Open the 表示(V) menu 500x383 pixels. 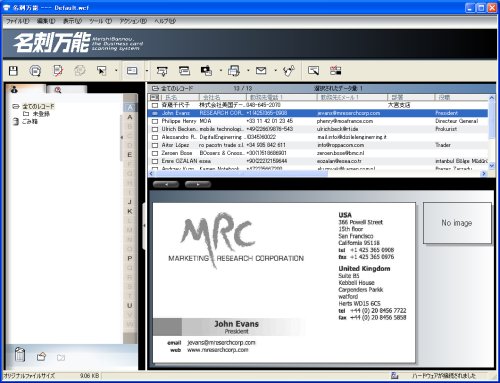click(x=72, y=21)
